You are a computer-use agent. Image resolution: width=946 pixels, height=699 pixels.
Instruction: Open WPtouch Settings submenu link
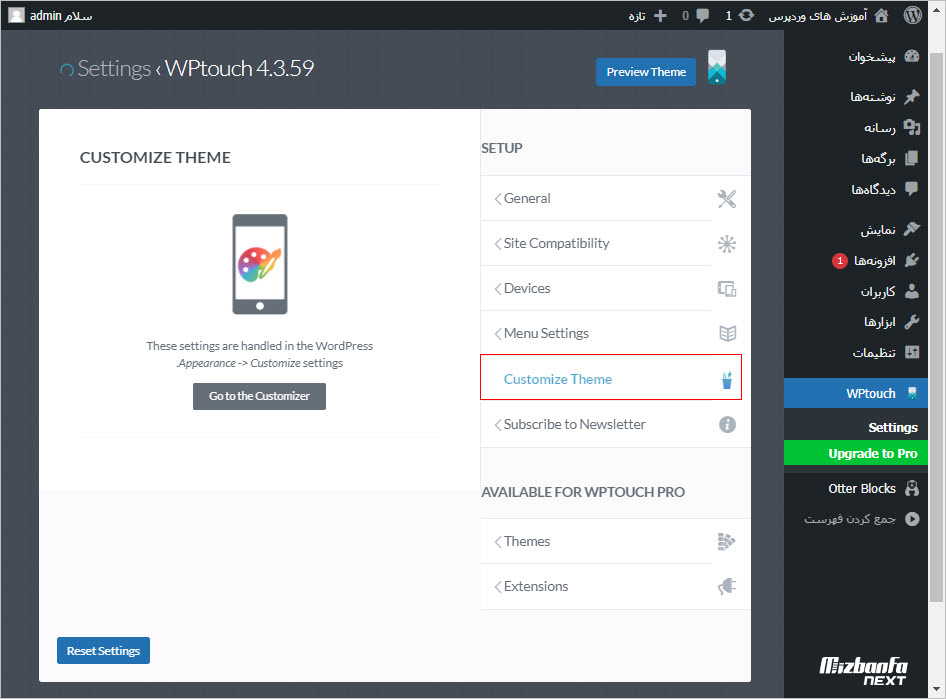coord(893,428)
